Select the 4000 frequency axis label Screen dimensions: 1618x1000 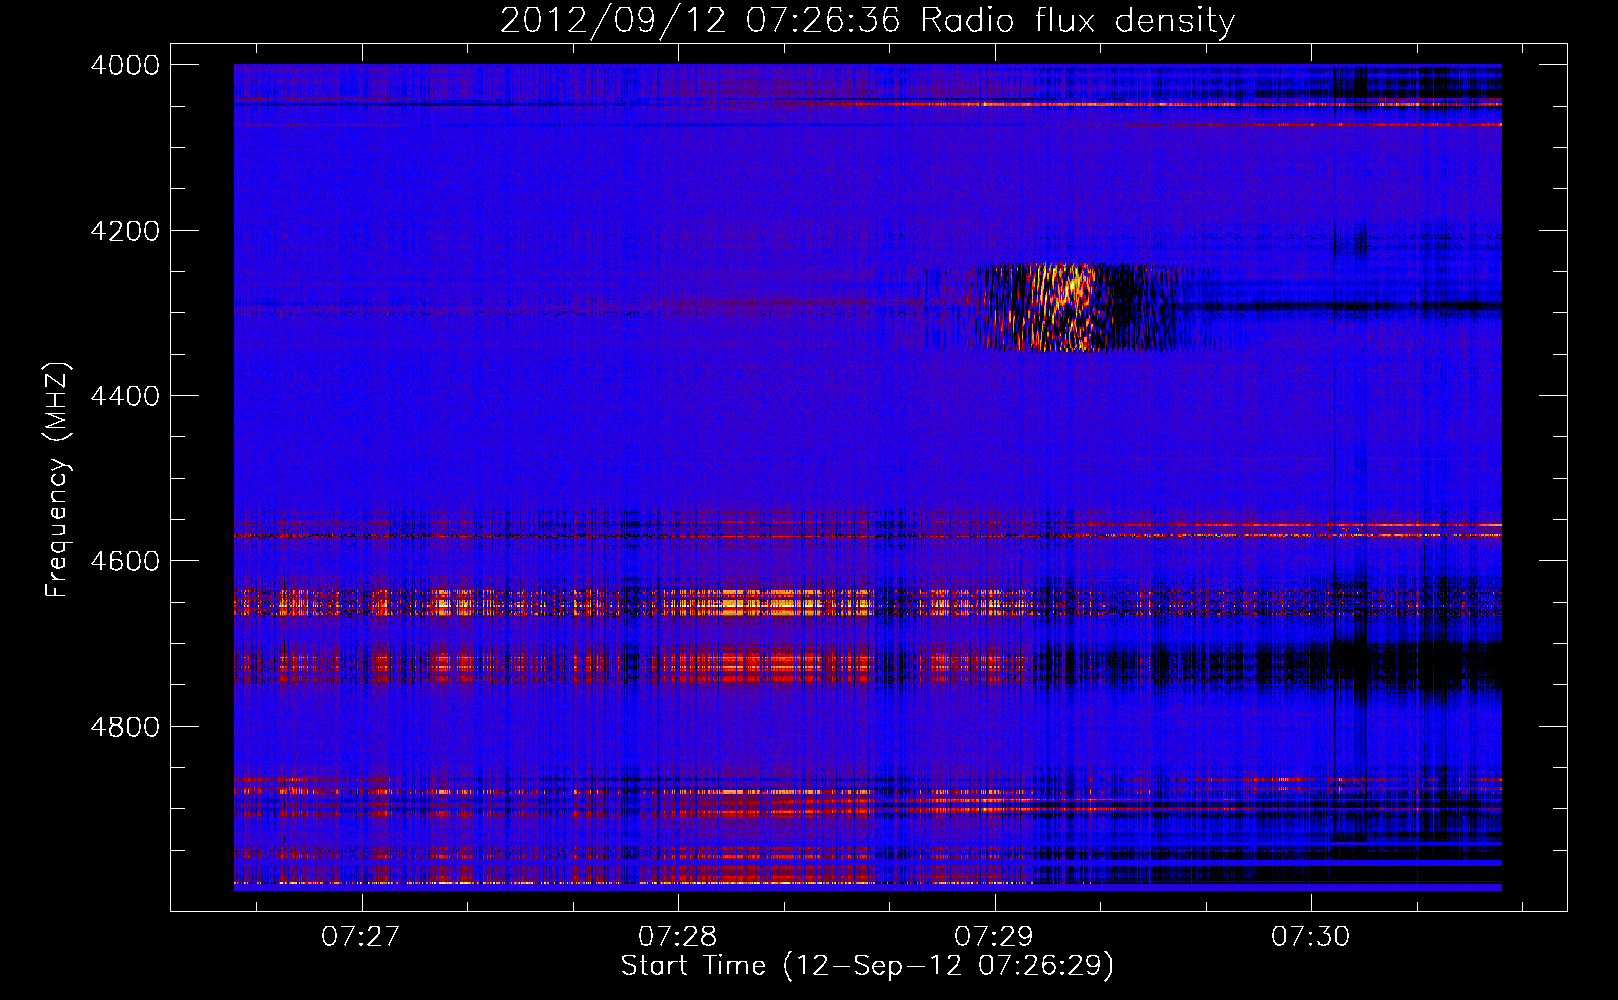coord(125,65)
